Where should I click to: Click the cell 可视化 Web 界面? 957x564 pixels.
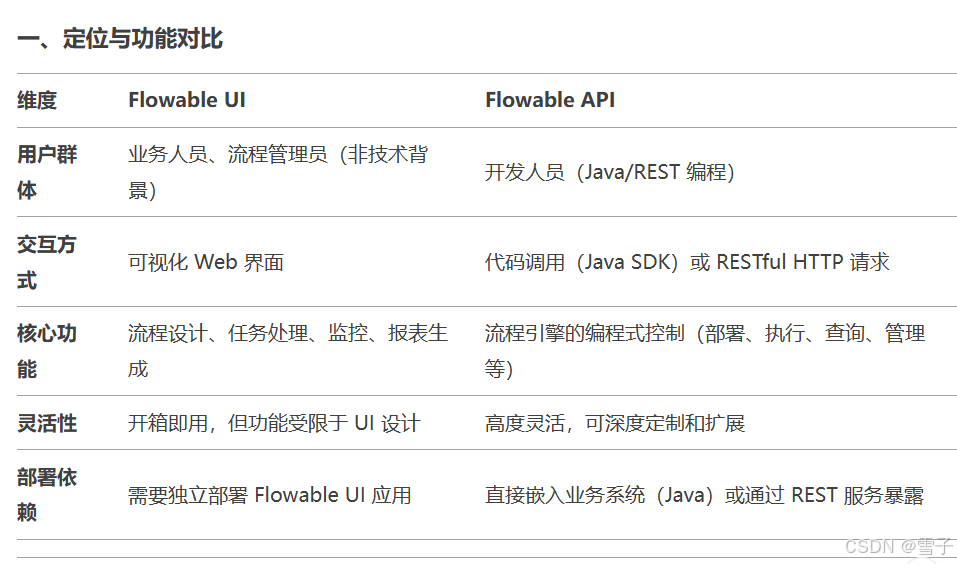tap(206, 262)
